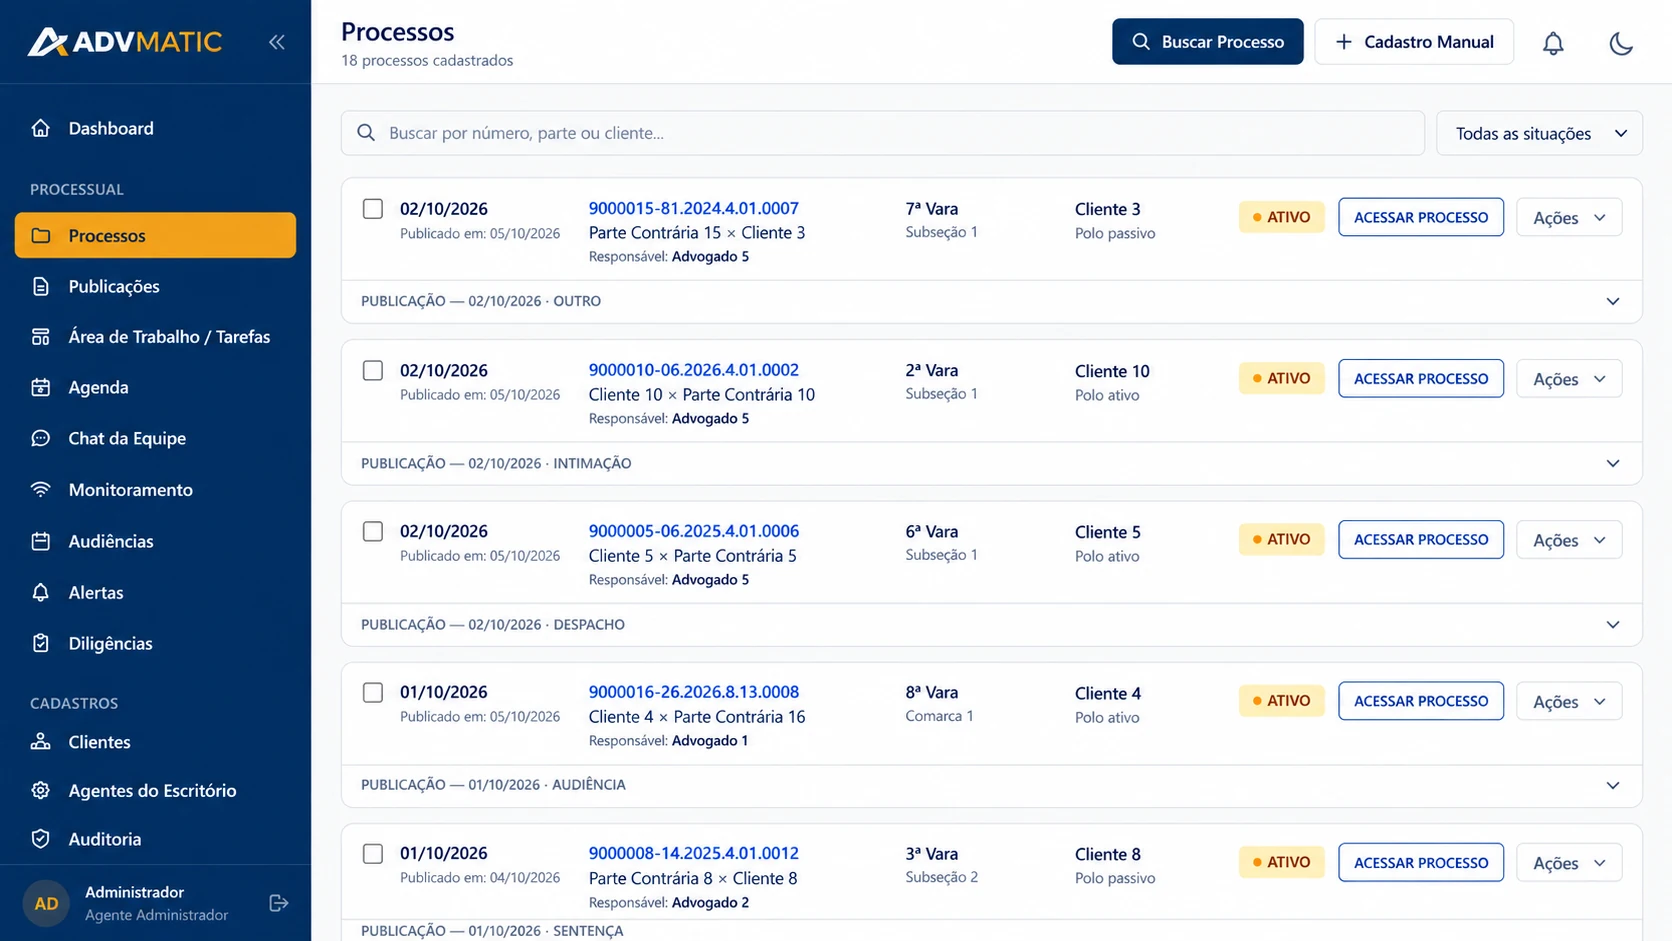Screen dimensions: 1672x941
Task: Open the Todas as situações filter dropdown
Action: [x=1539, y=133]
